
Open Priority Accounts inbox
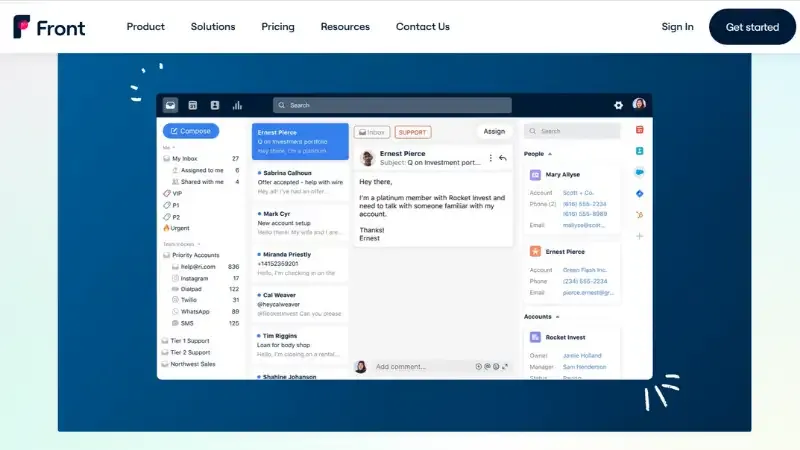tap(191, 255)
